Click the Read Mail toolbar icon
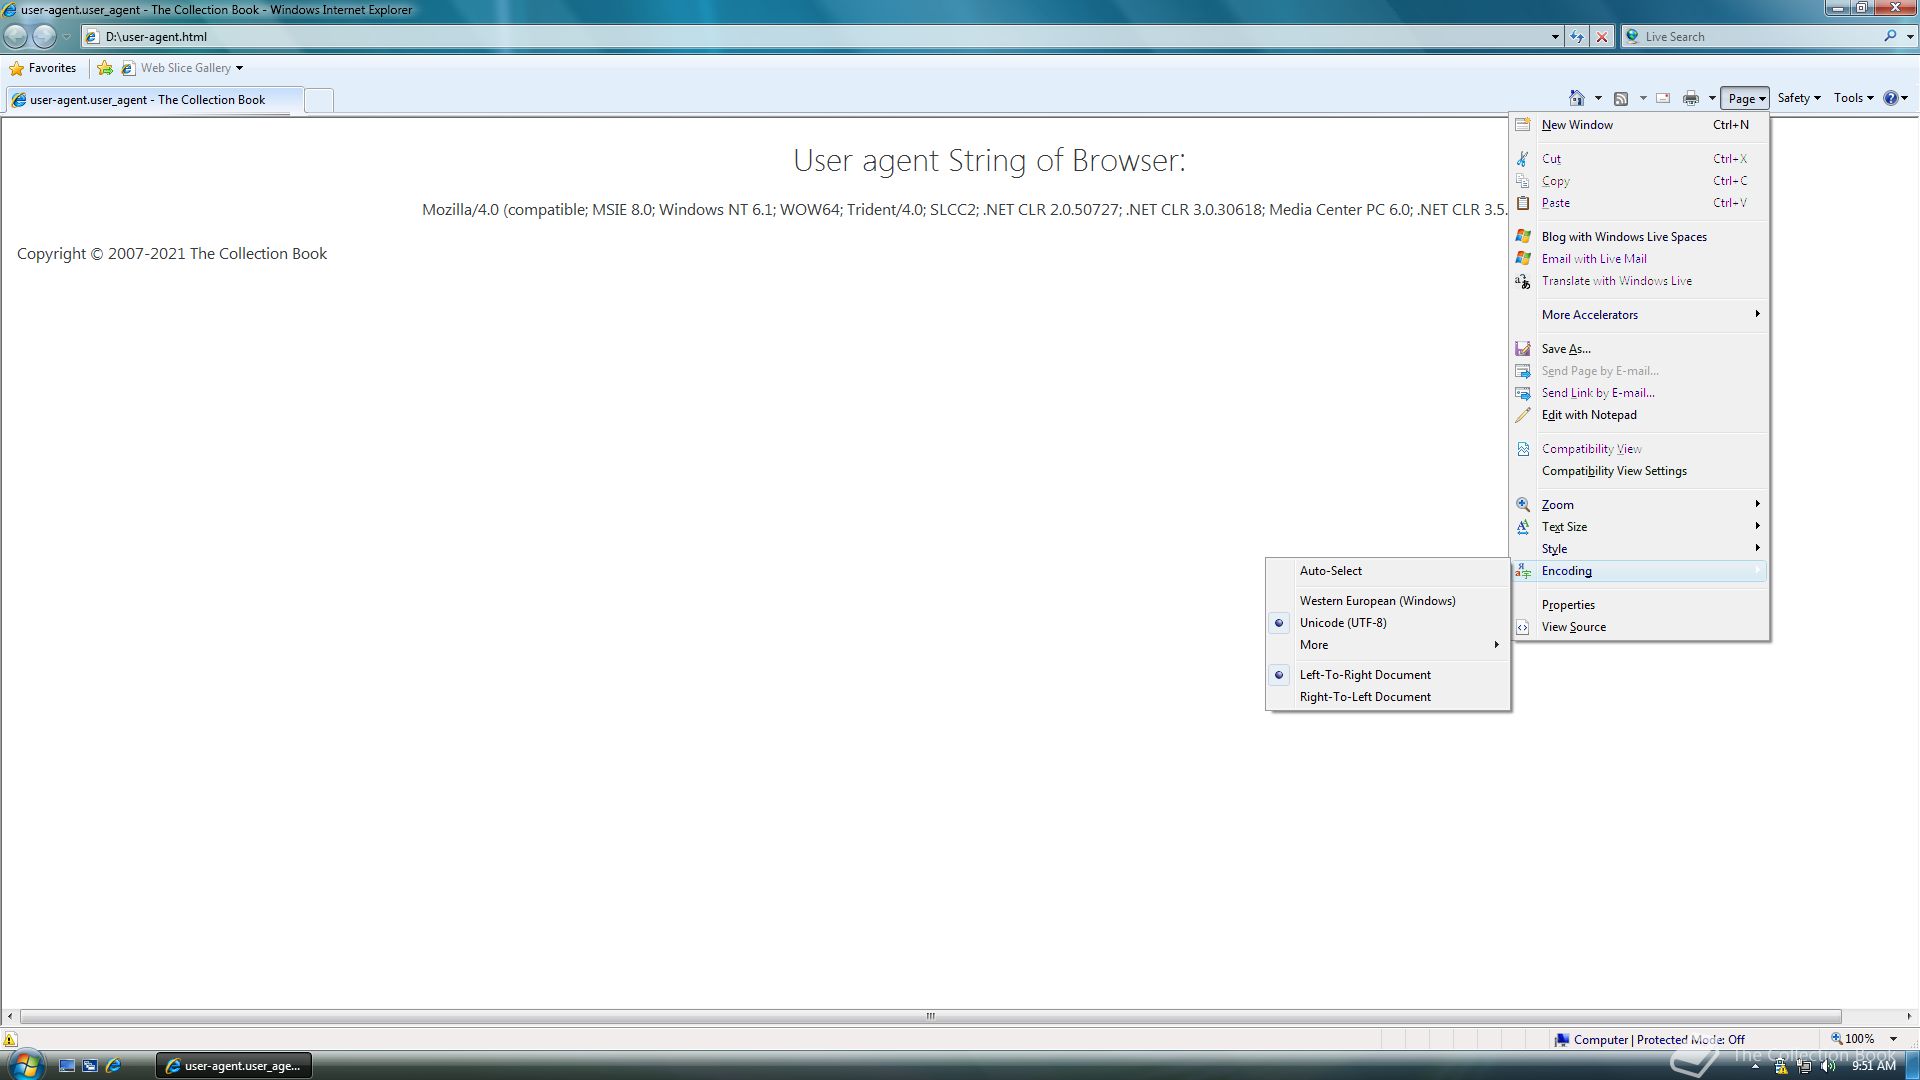 tap(1663, 98)
